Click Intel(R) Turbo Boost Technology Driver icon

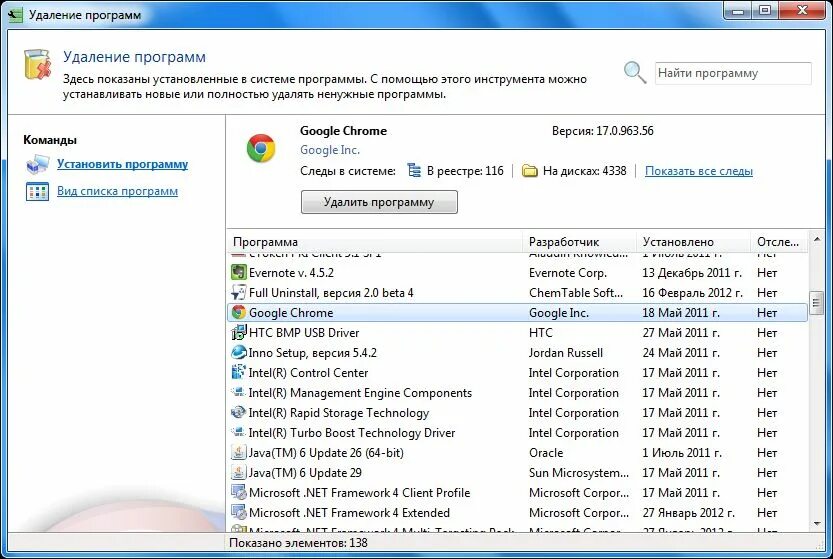click(x=239, y=433)
